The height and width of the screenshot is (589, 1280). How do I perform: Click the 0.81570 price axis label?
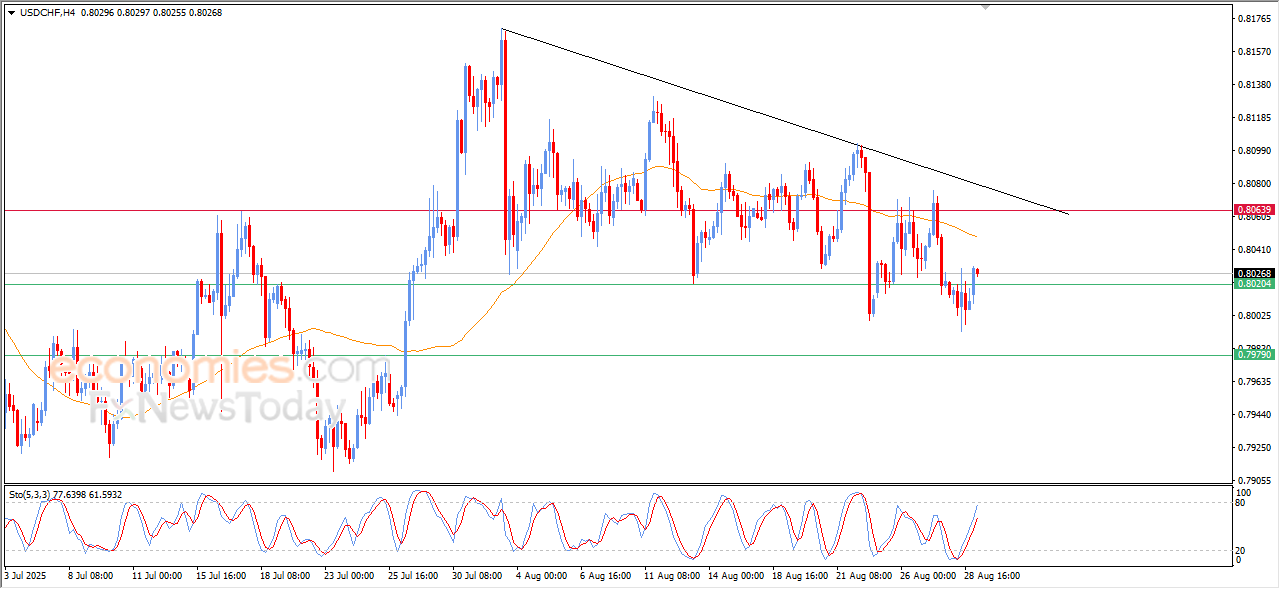pos(1254,52)
